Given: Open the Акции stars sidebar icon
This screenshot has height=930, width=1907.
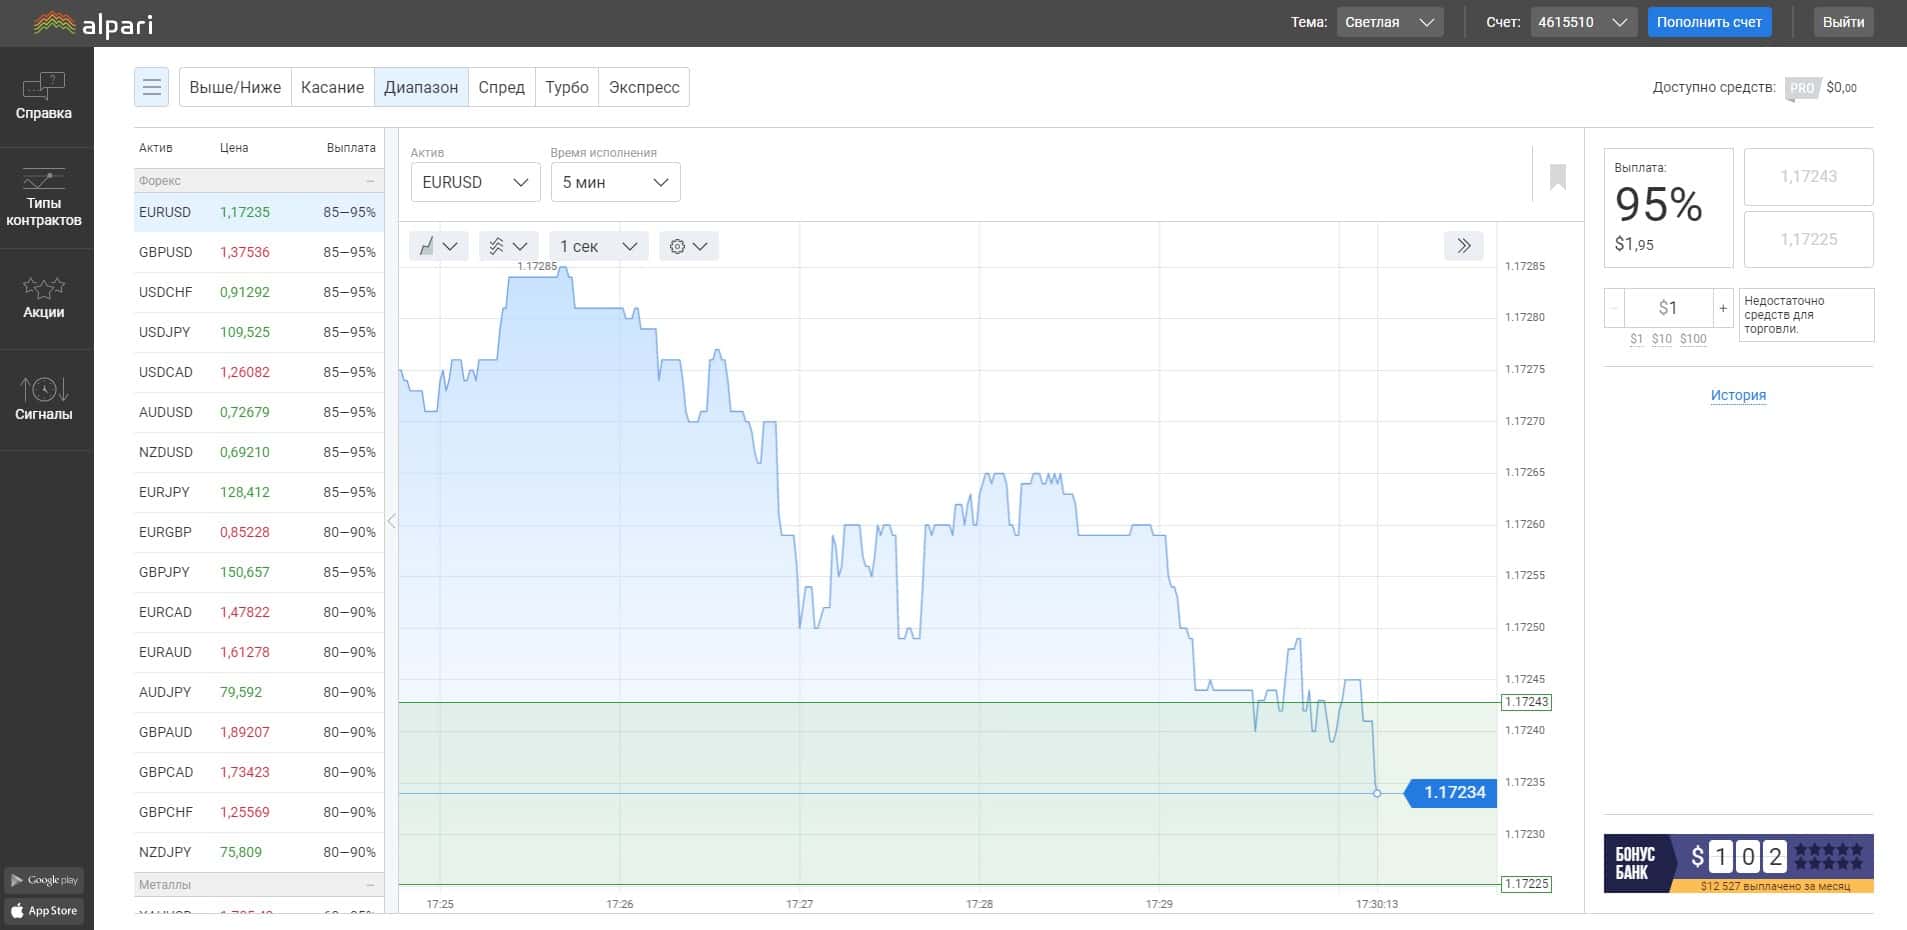Looking at the screenshot, I should 44,299.
